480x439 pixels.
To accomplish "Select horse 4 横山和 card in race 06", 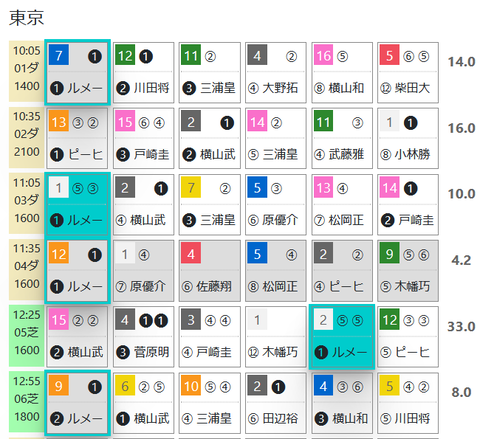I will coord(342,403).
